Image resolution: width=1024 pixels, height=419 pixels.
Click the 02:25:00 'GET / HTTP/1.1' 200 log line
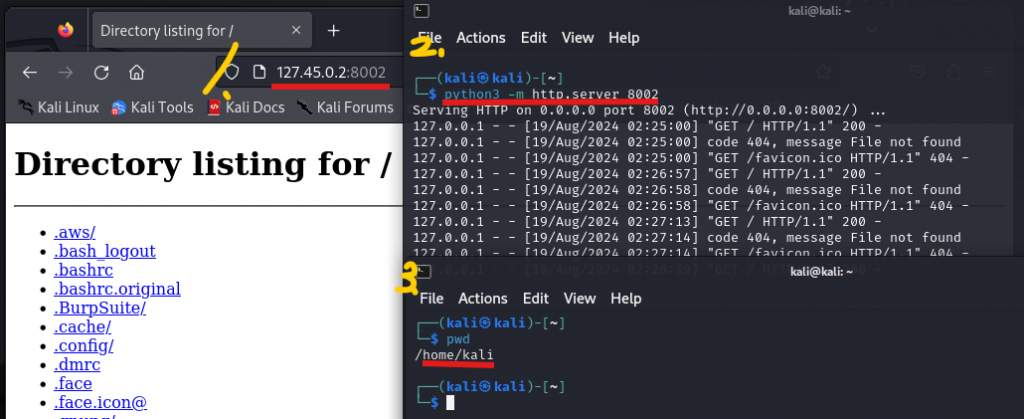coord(648,126)
